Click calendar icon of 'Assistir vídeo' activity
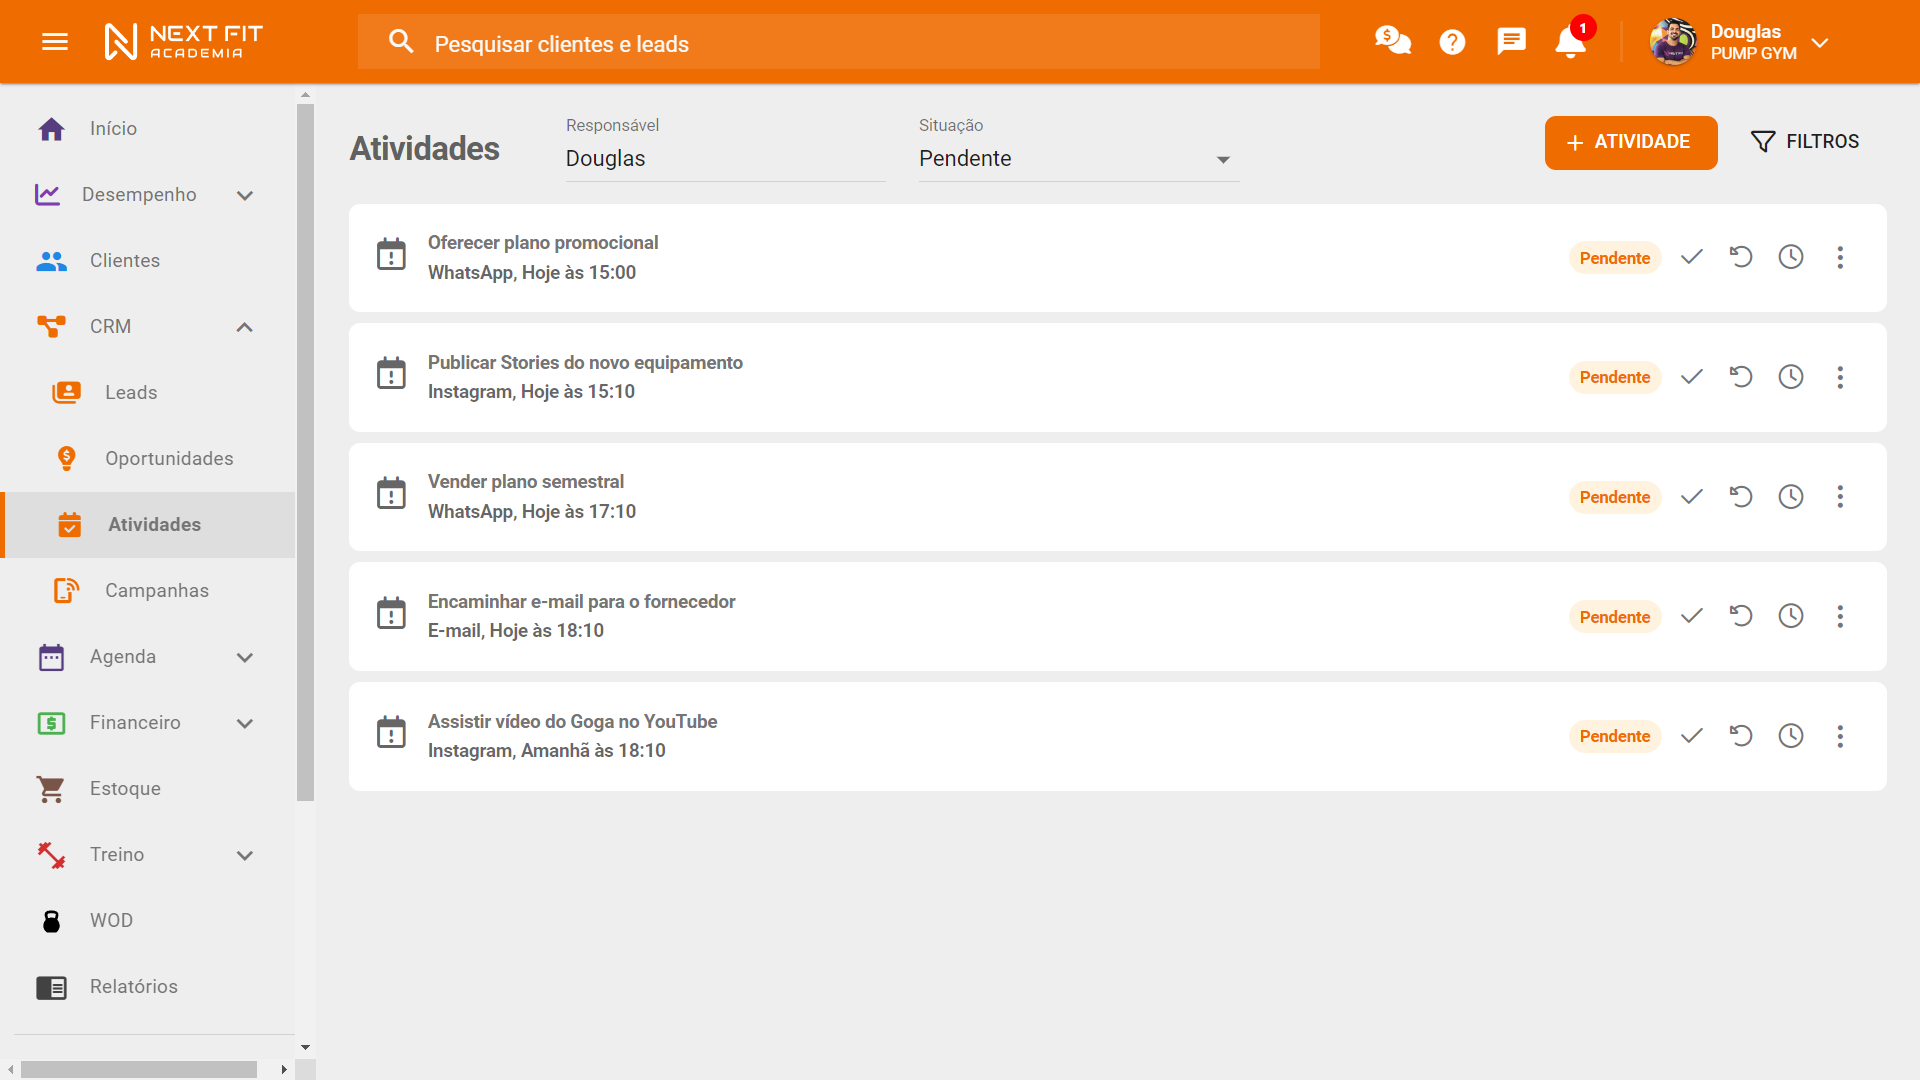 (391, 733)
